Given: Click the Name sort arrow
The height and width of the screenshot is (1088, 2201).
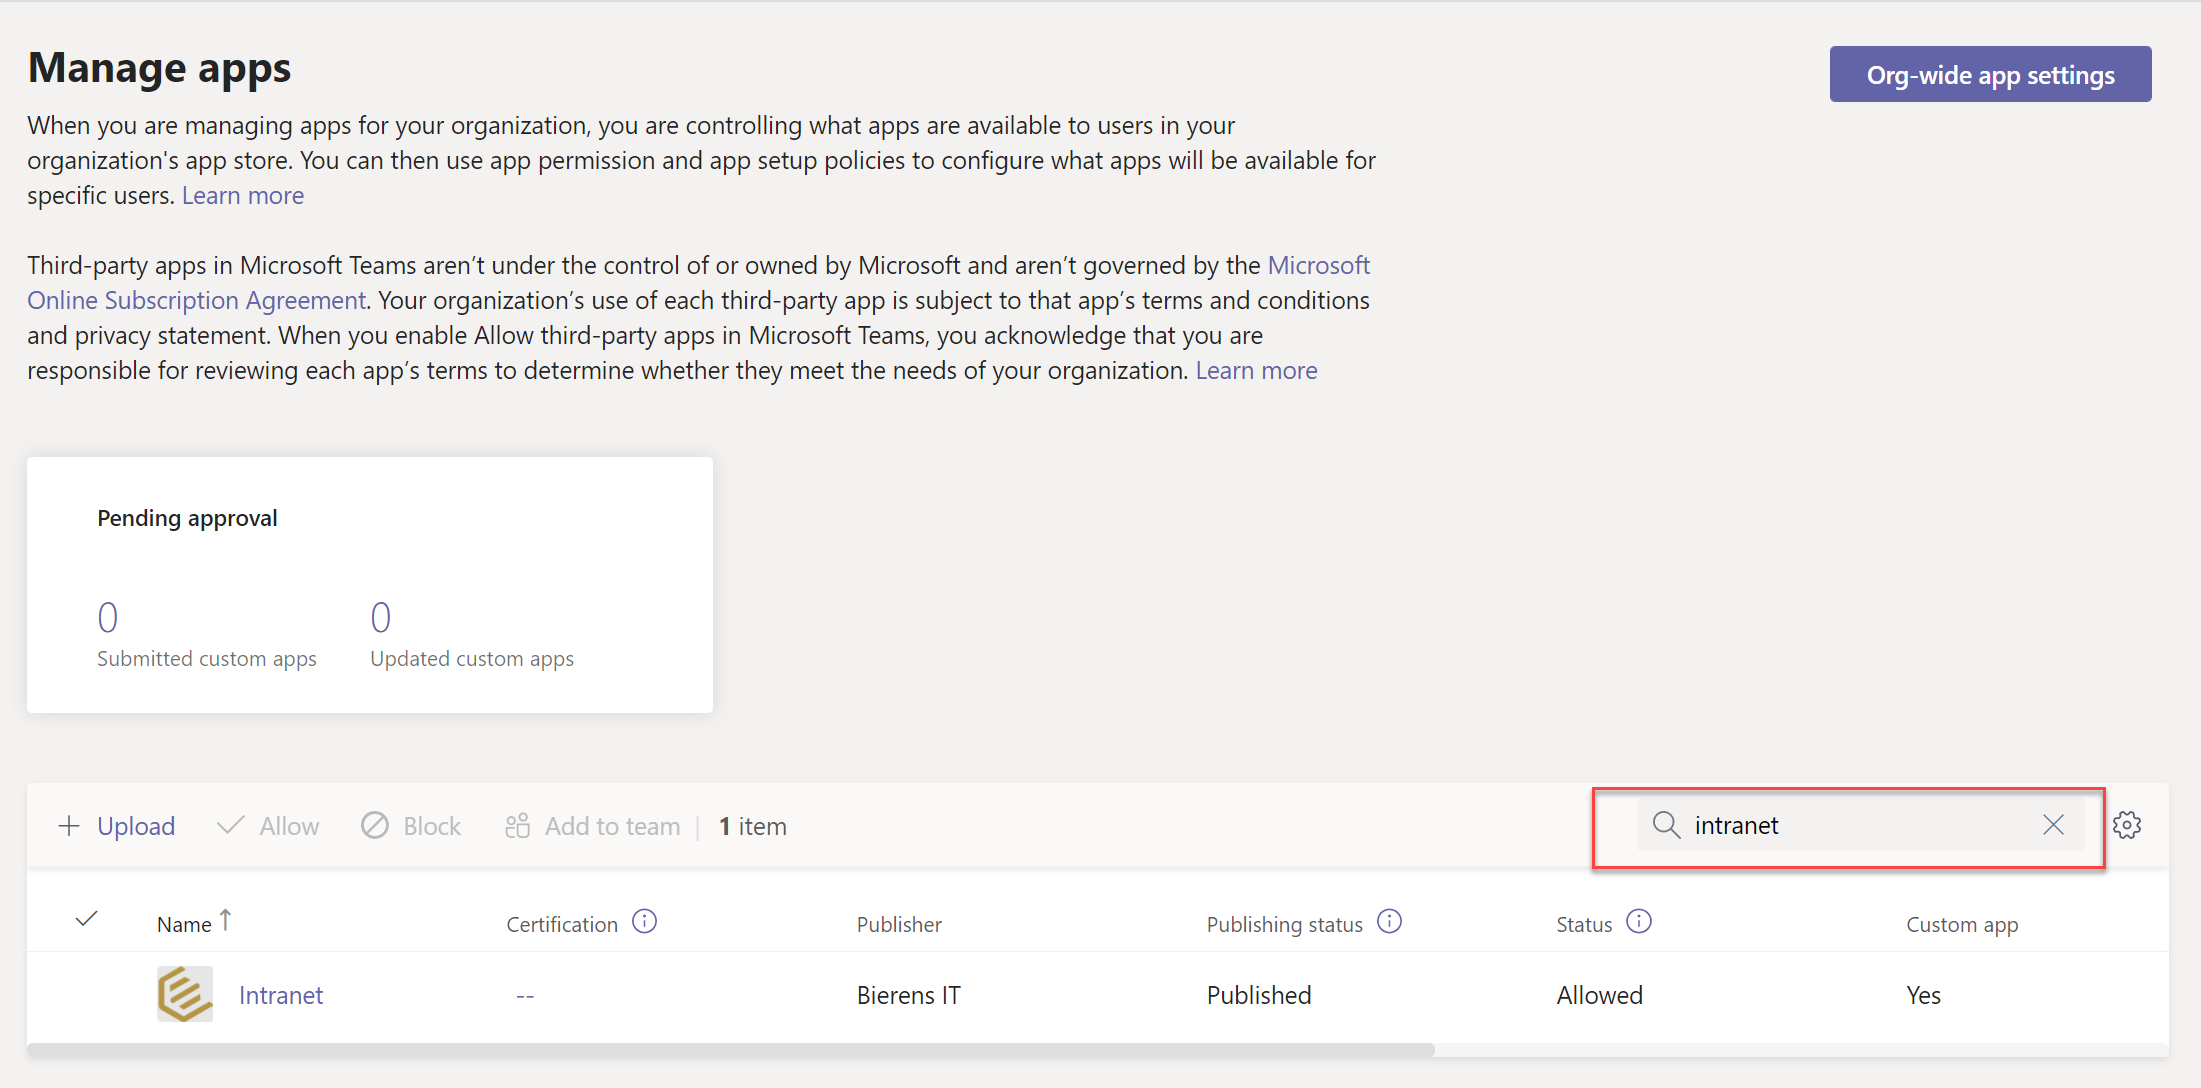Looking at the screenshot, I should point(226,920).
